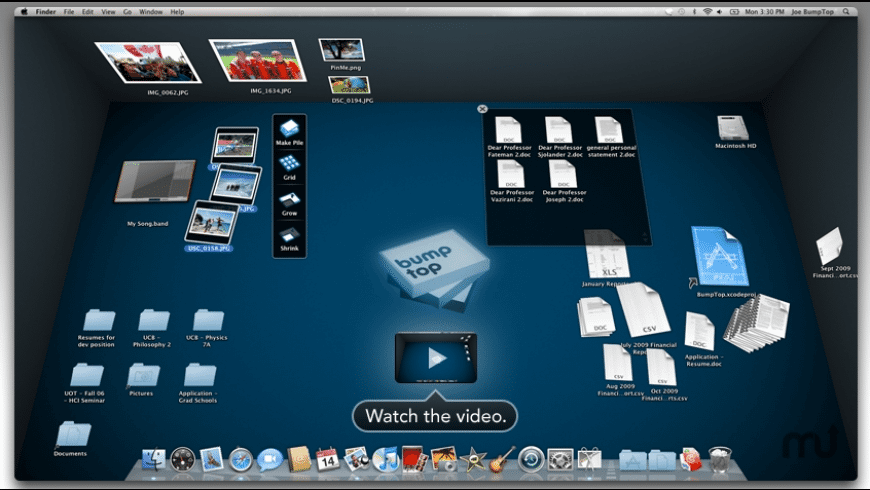Select the My Song.band file
The width and height of the screenshot is (870, 490).
click(155, 180)
